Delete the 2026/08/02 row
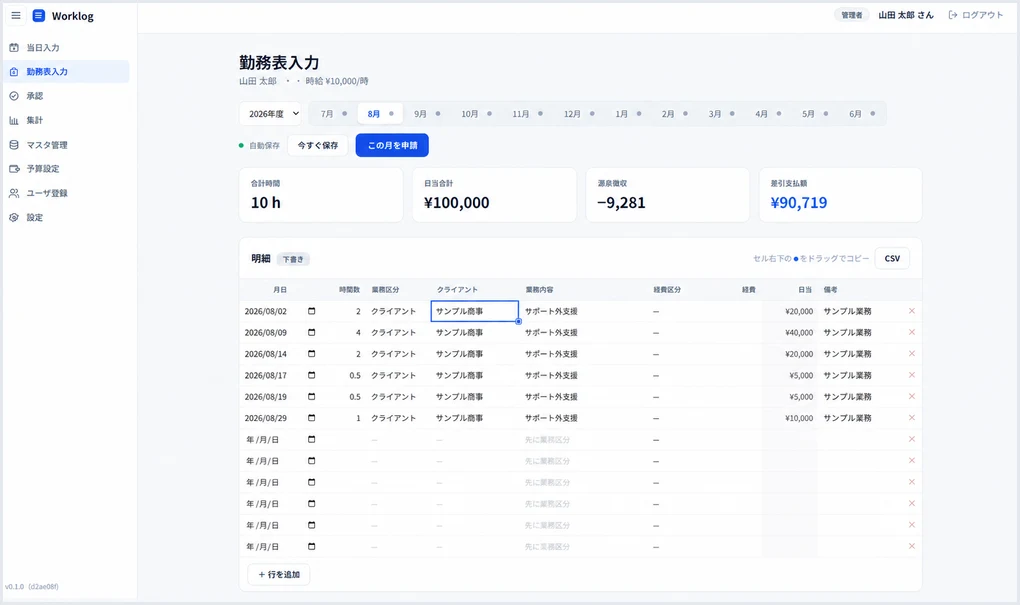The height and width of the screenshot is (605, 1020). tap(911, 311)
